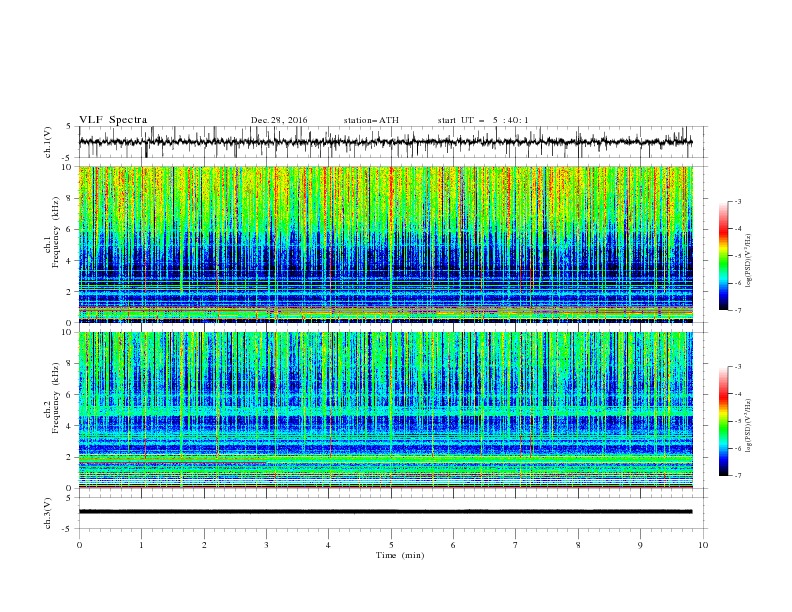
Task: Click the ch.1 PSD color bar
Action: click(724, 256)
